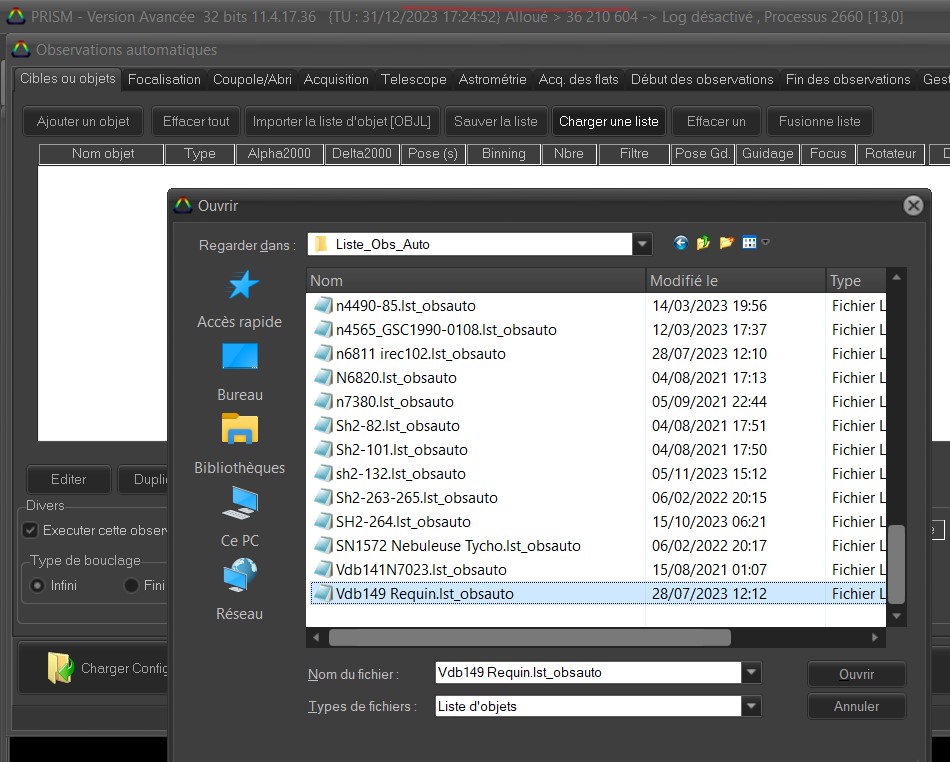Select SH2-264.lst_obsauto file

pos(403,522)
